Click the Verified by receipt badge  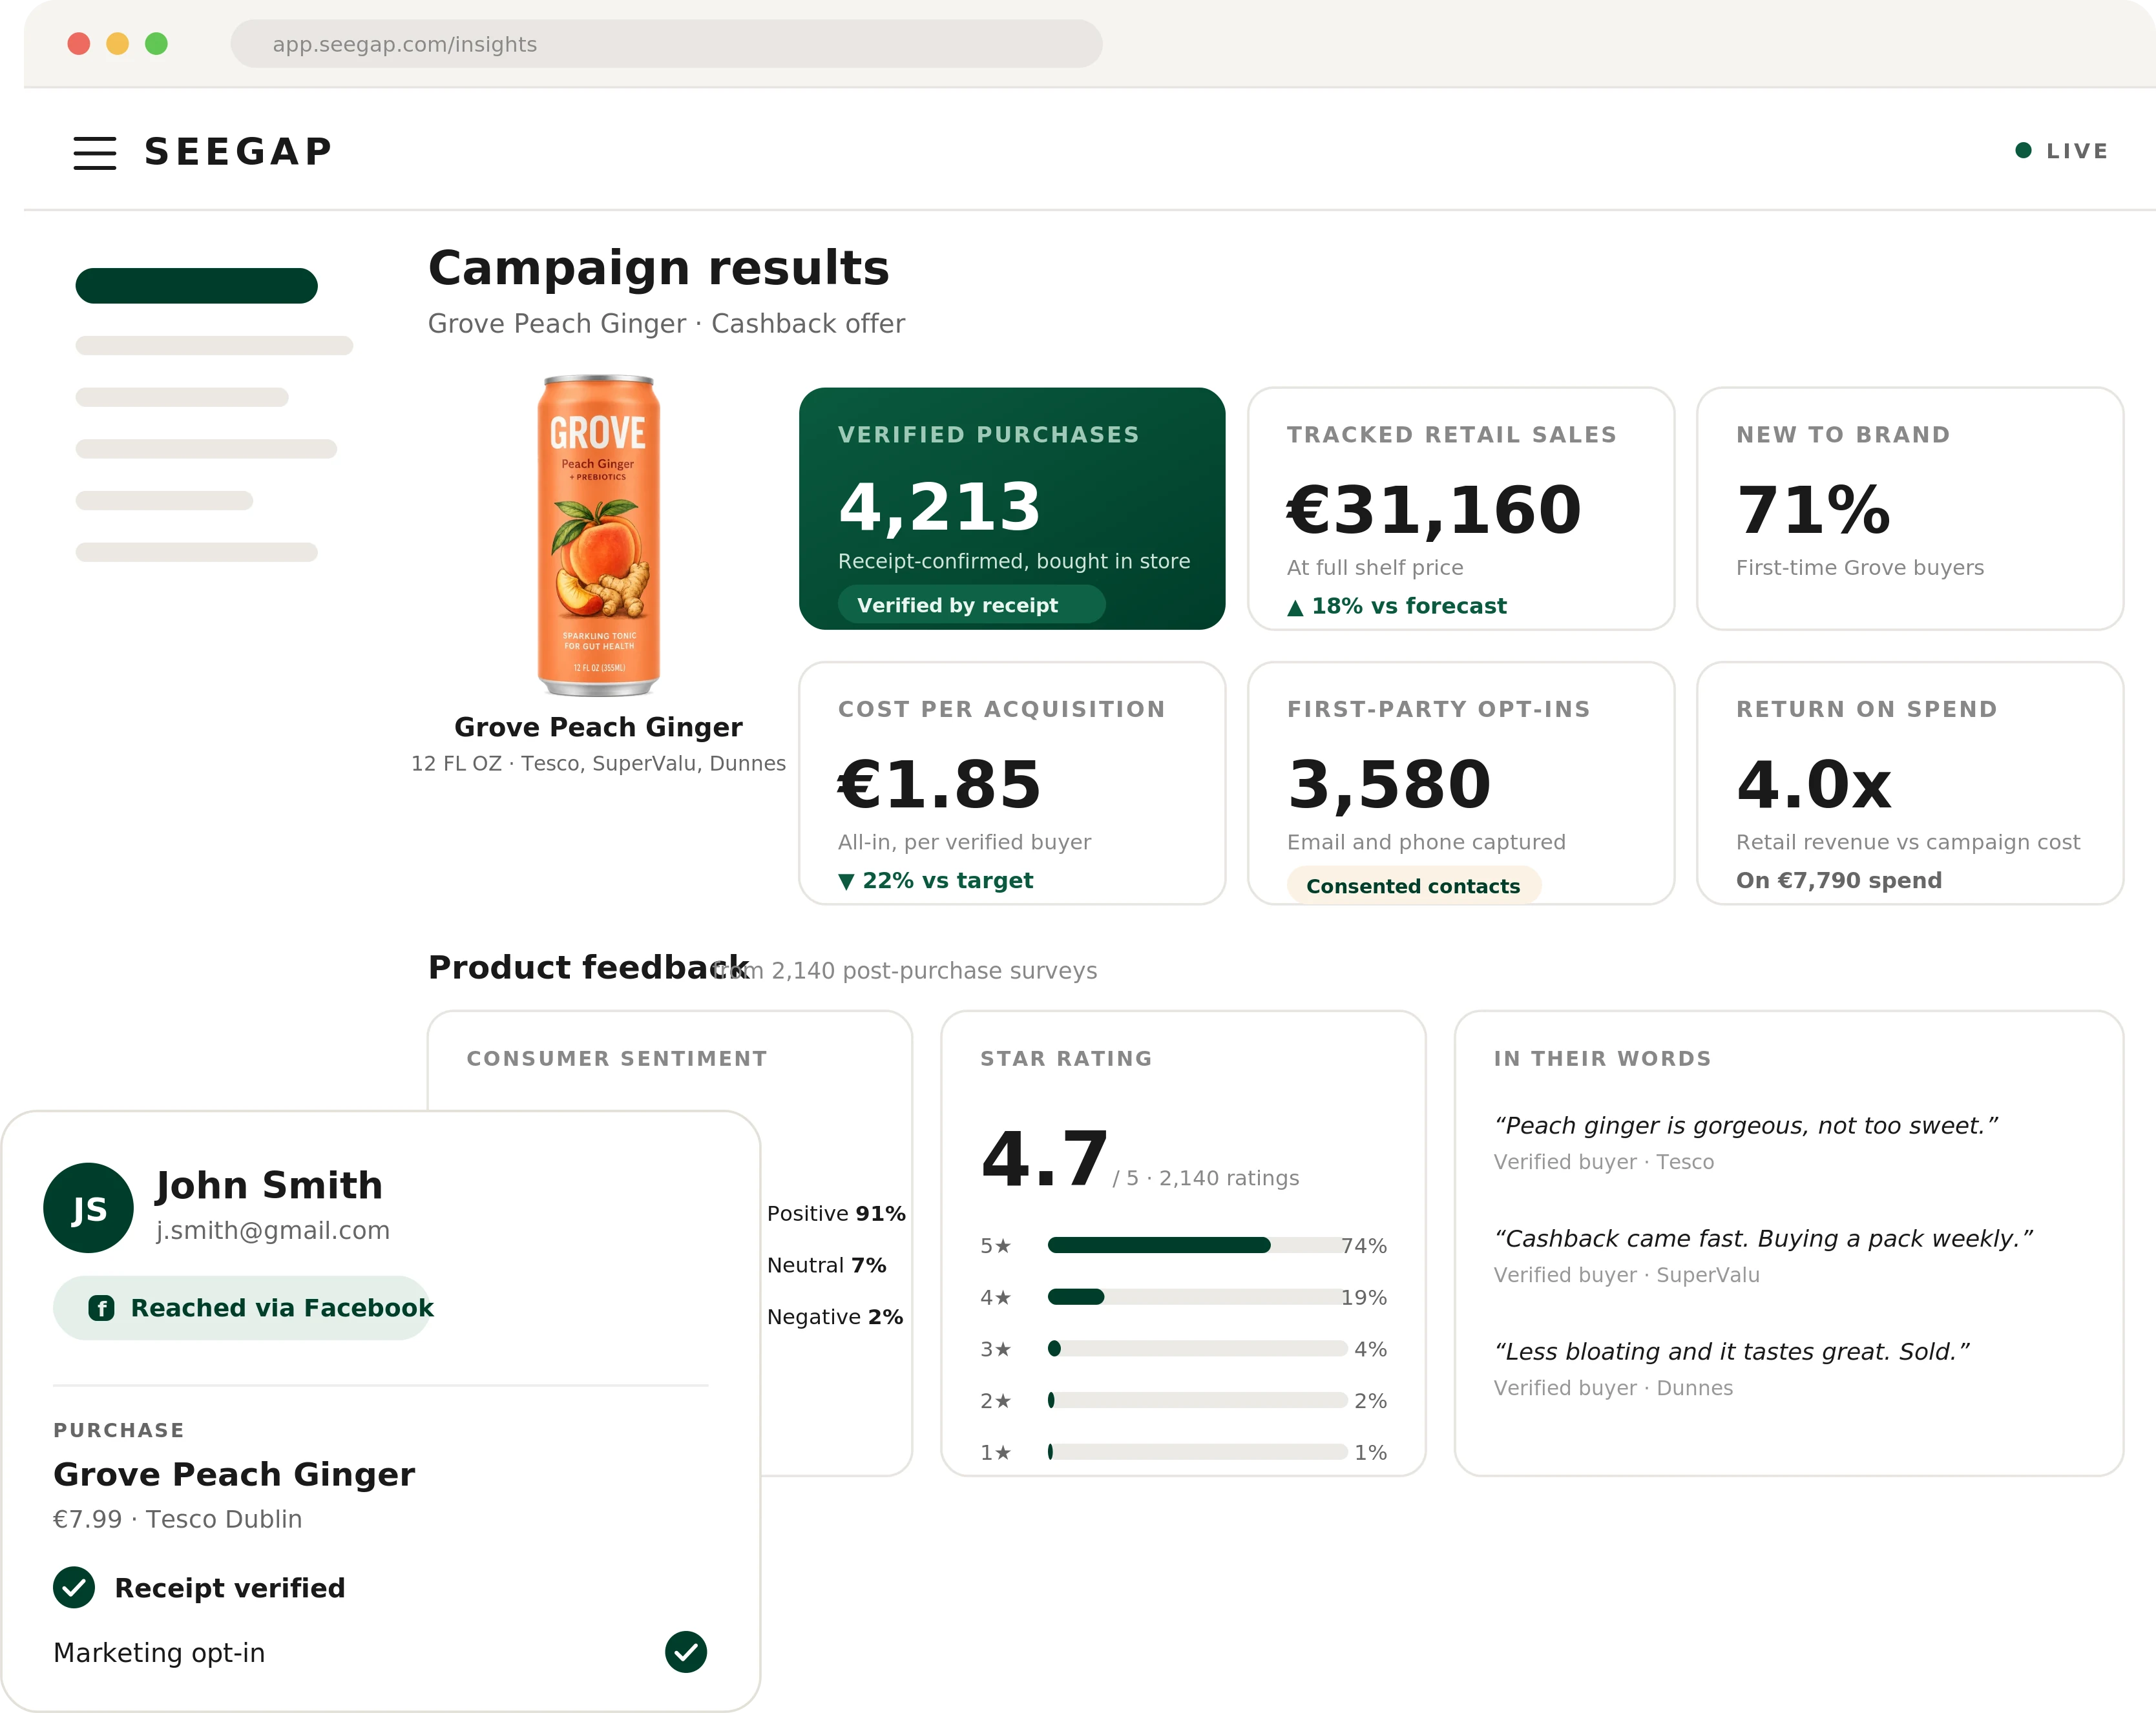971,605
